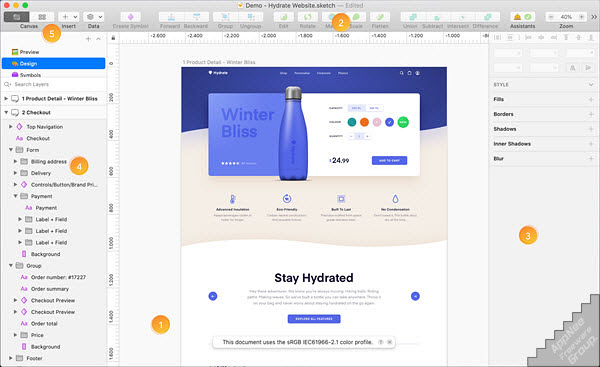Image resolution: width=600 pixels, height=367 pixels.
Task: Click the Create Symbol toolbar icon
Action: [x=130, y=17]
